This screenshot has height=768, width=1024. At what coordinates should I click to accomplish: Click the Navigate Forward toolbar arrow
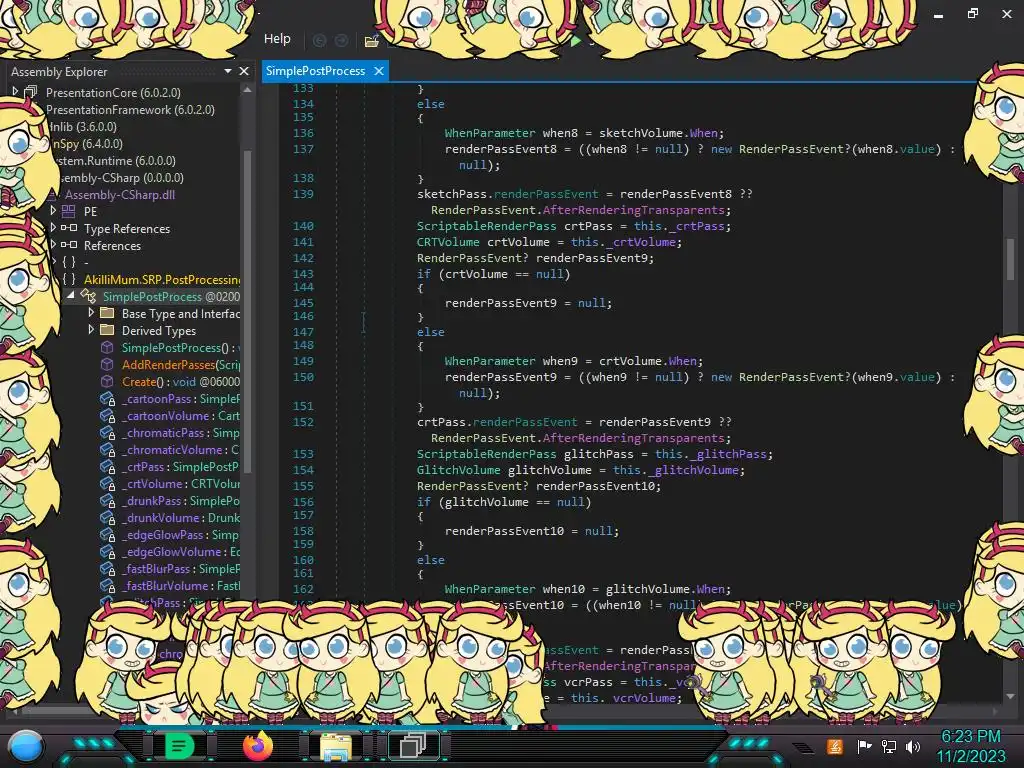[x=341, y=40]
